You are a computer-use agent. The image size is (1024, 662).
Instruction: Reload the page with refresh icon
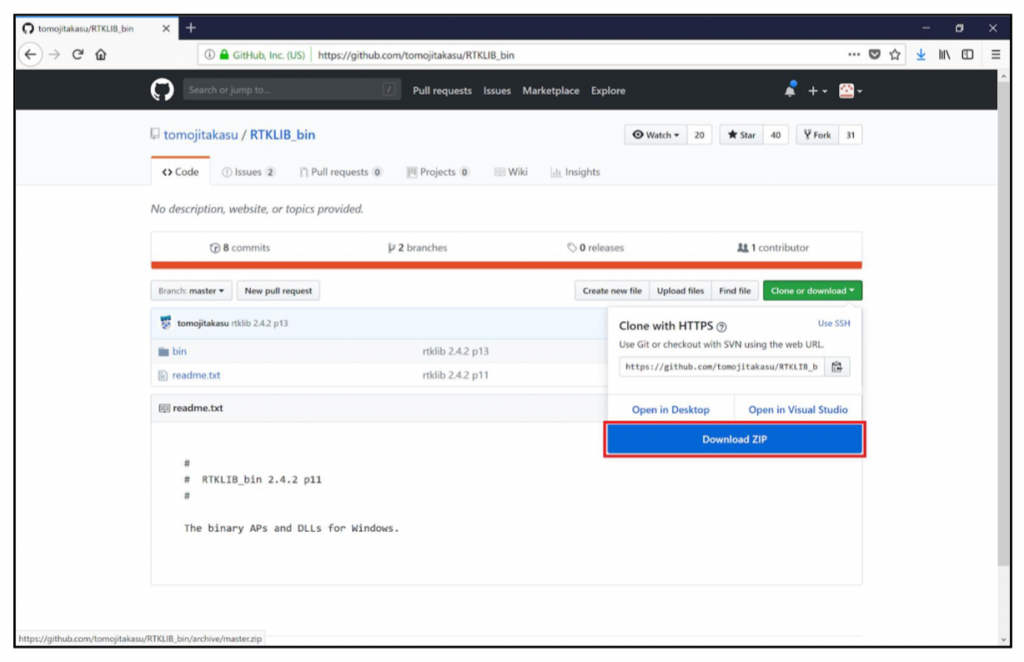tap(78, 55)
